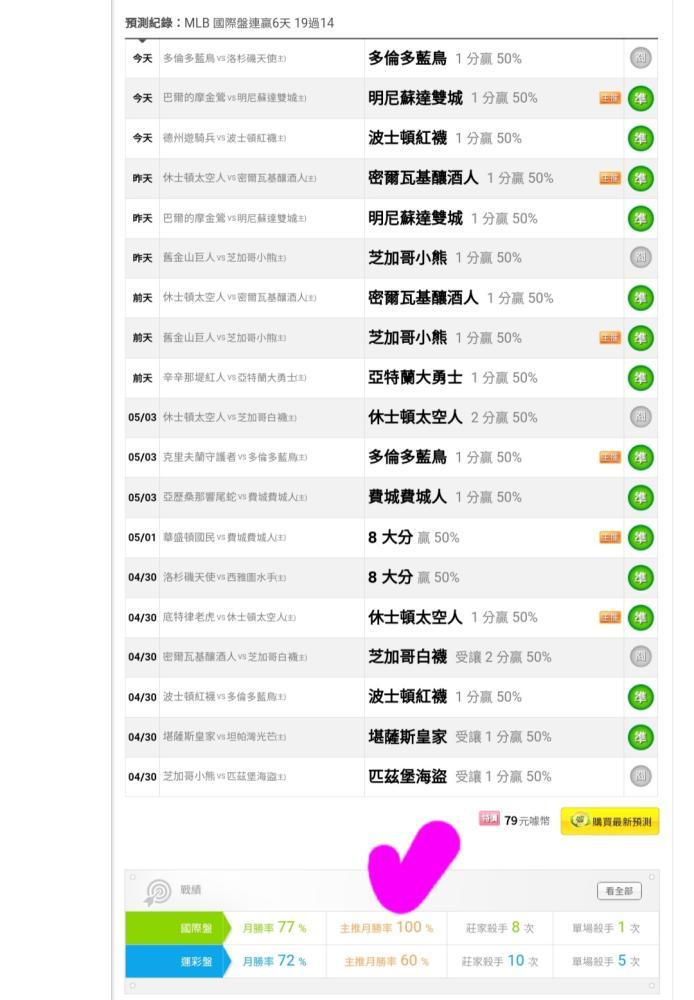The width and height of the screenshot is (694, 1000).
Task: Click 莊家殺手 10 次 statistic
Action: pyautogui.click(x=499, y=961)
